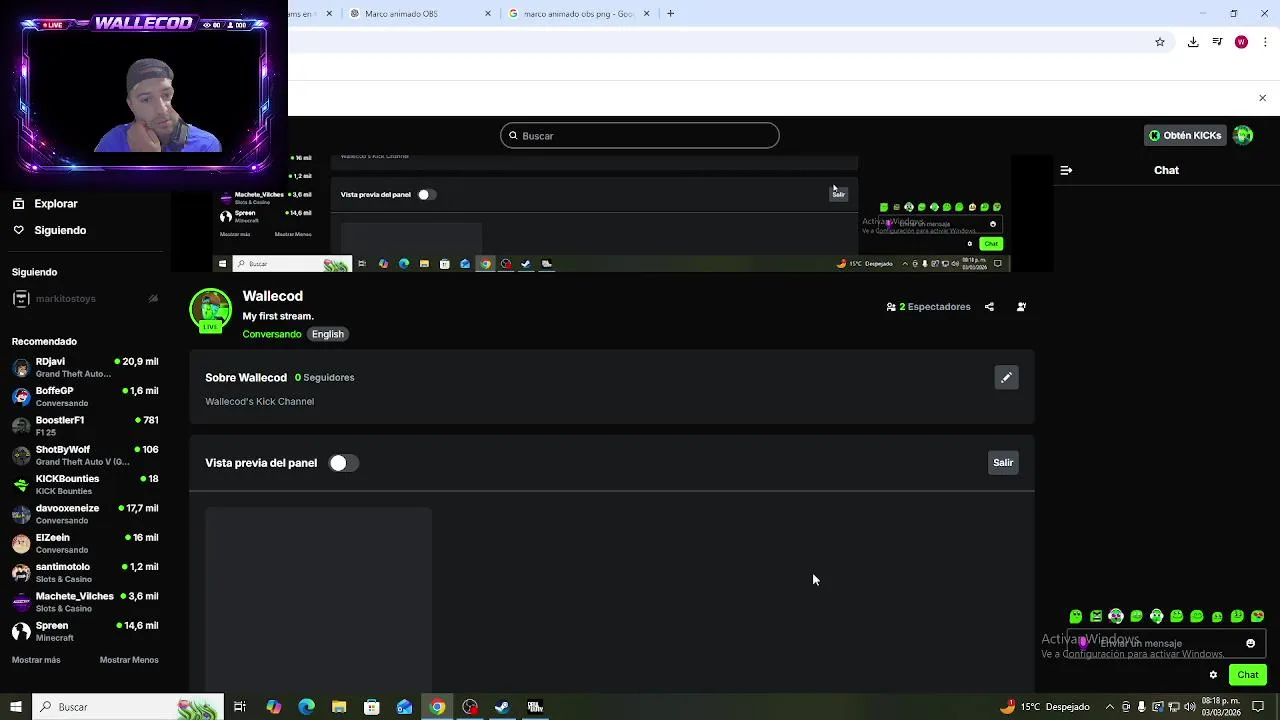Show hidden system tray icons chevron

(x=1109, y=707)
